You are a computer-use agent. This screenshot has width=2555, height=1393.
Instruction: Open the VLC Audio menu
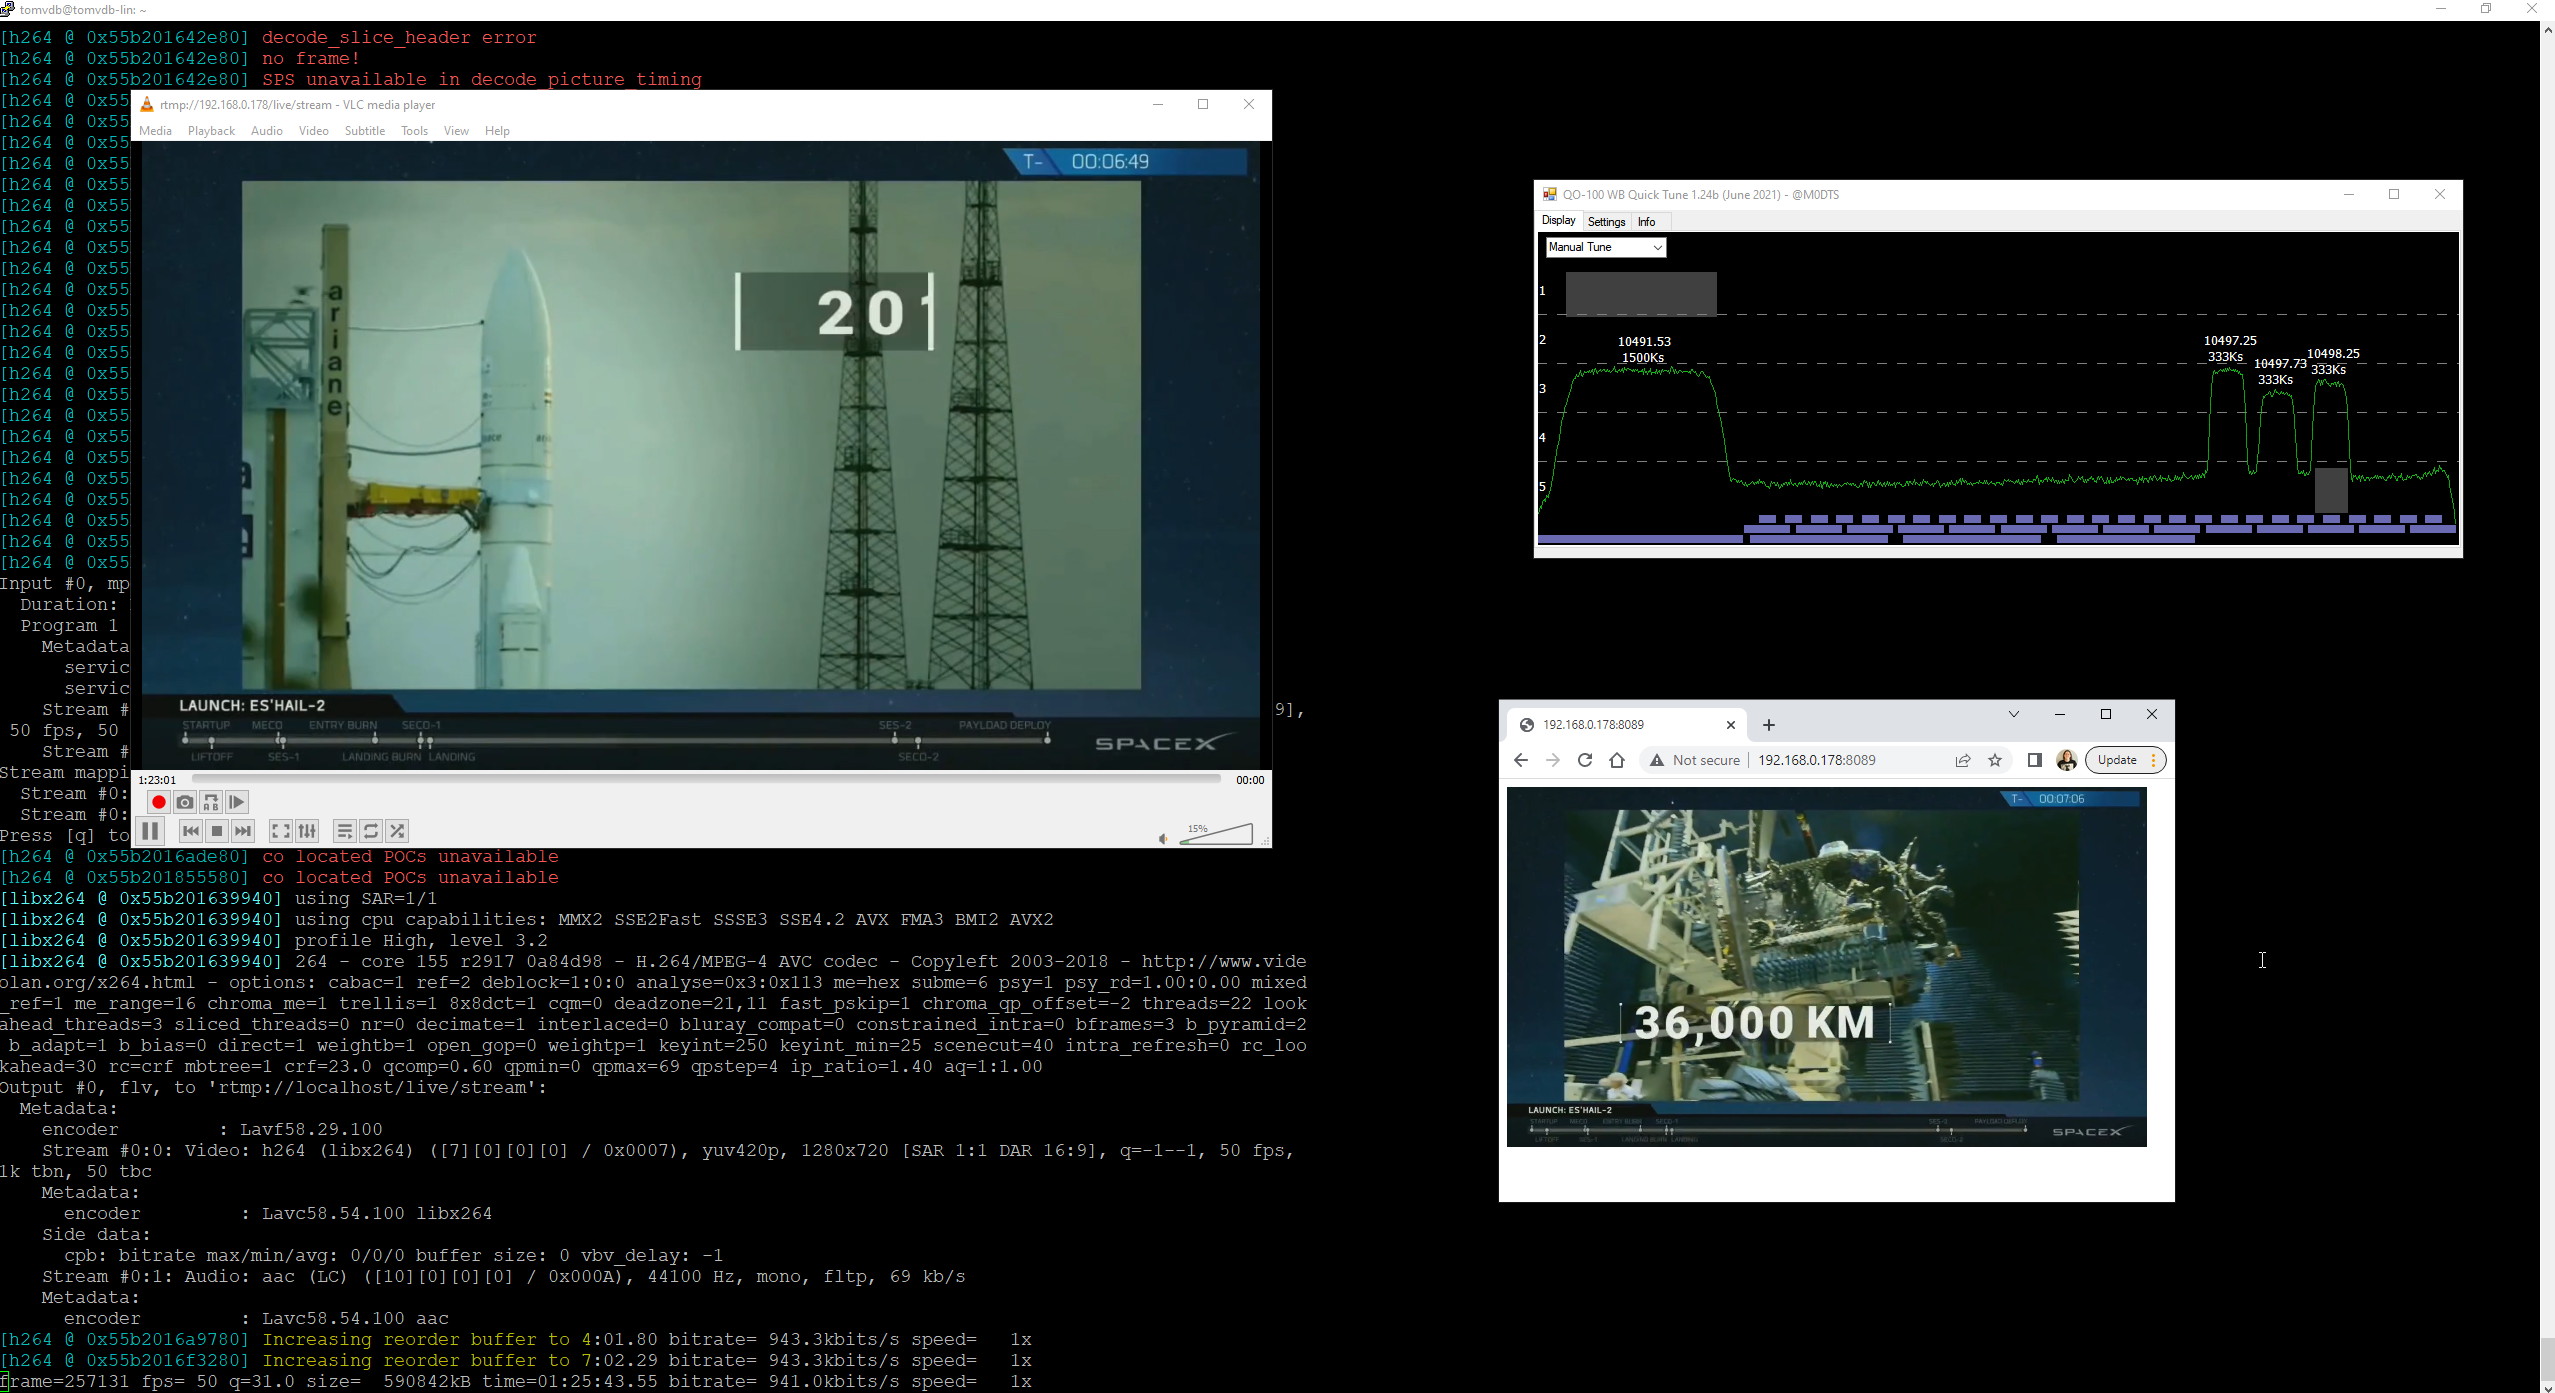coord(267,131)
